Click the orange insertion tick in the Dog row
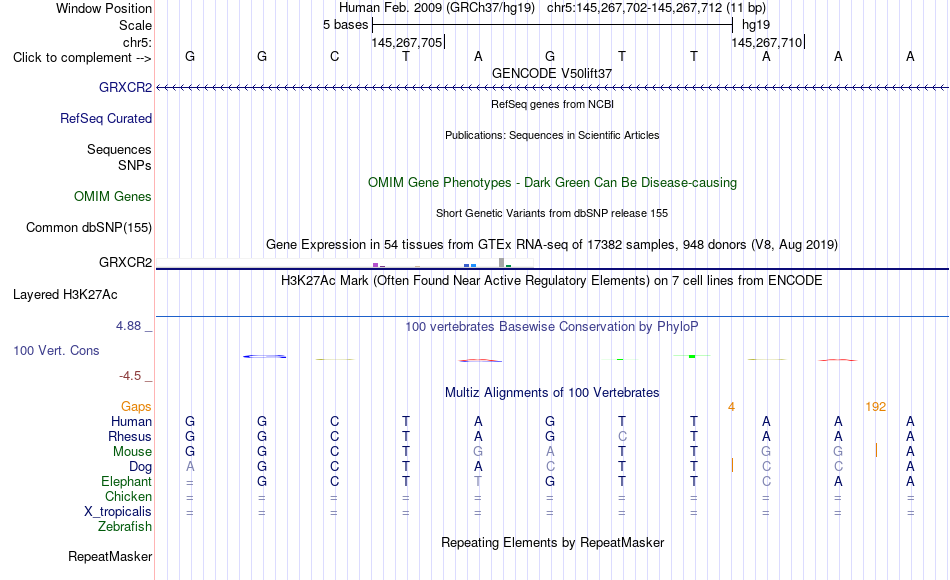This screenshot has height=580, width=950. point(732,465)
